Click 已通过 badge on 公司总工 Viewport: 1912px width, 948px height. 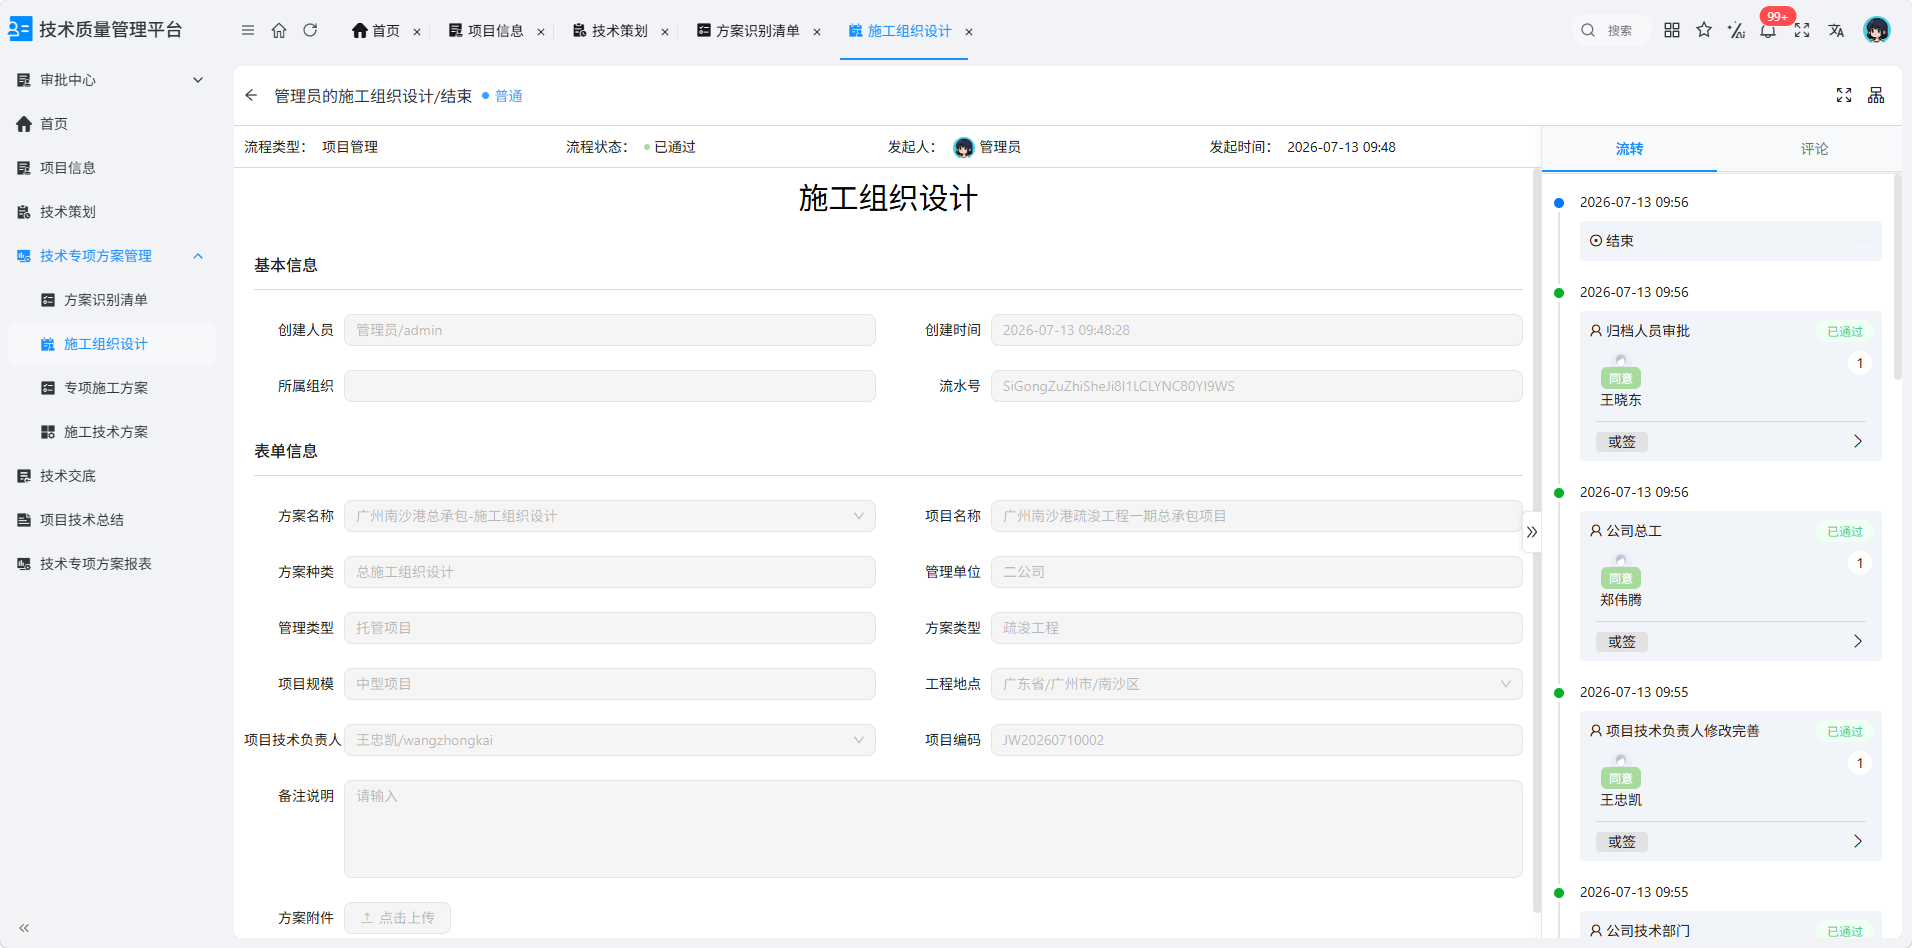[x=1845, y=531]
